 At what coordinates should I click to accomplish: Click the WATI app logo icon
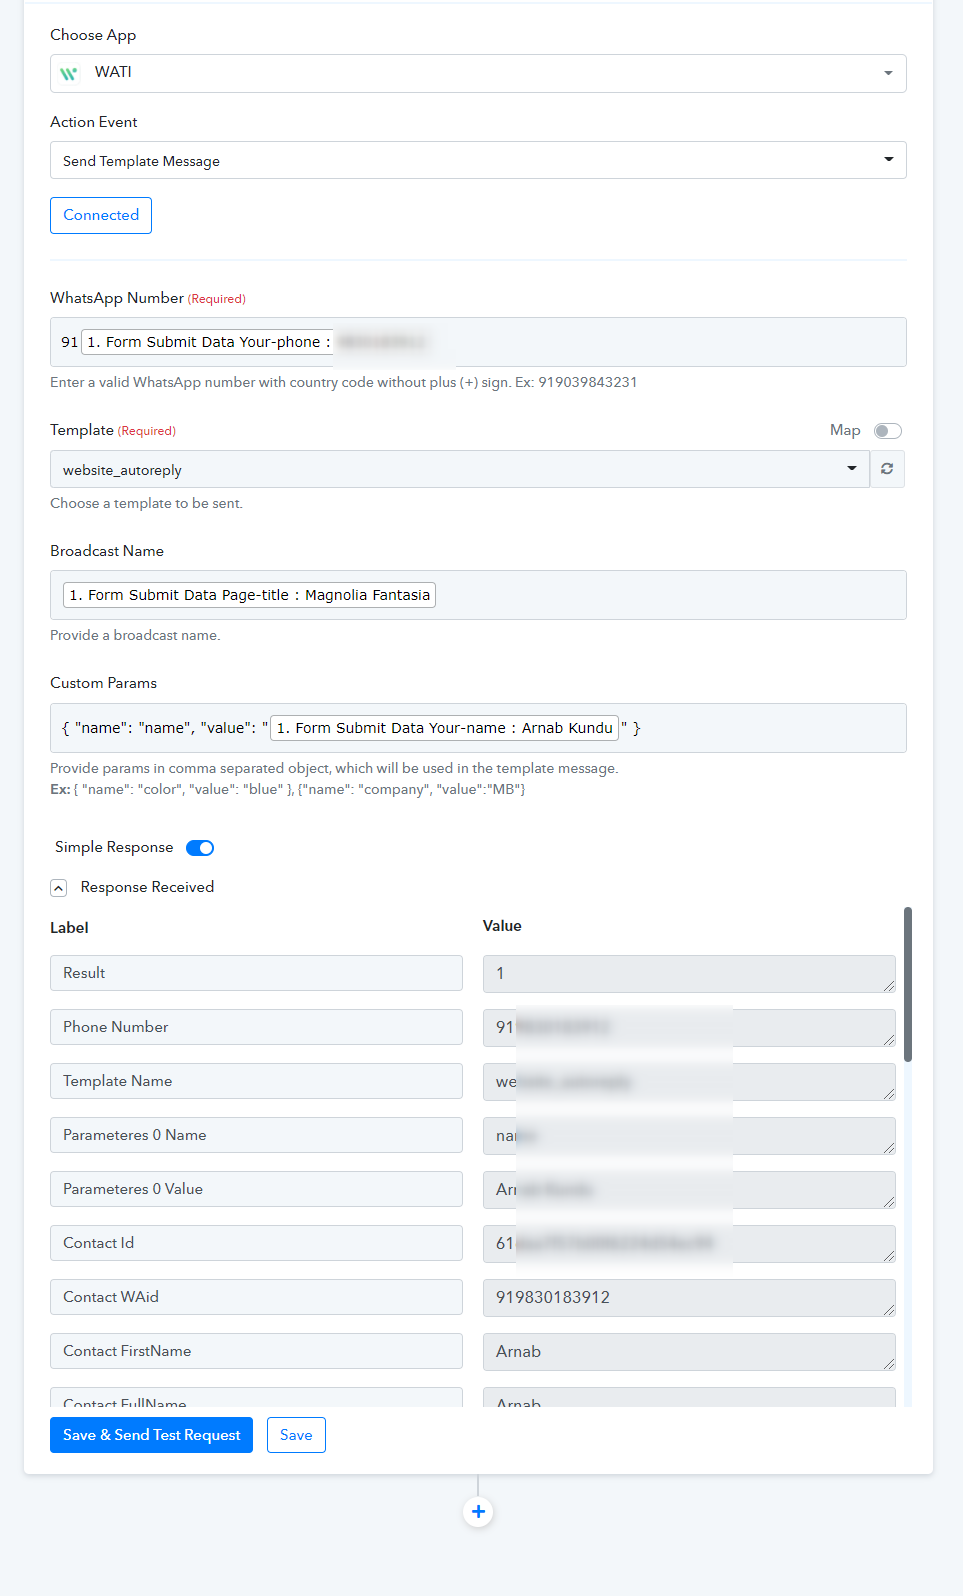click(x=69, y=73)
